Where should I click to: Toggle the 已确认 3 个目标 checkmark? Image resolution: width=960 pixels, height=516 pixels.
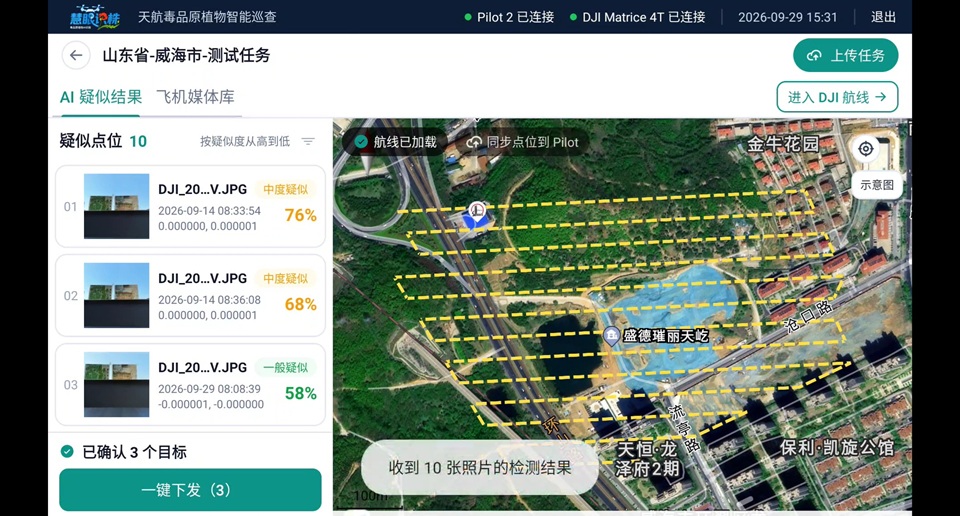pos(67,452)
